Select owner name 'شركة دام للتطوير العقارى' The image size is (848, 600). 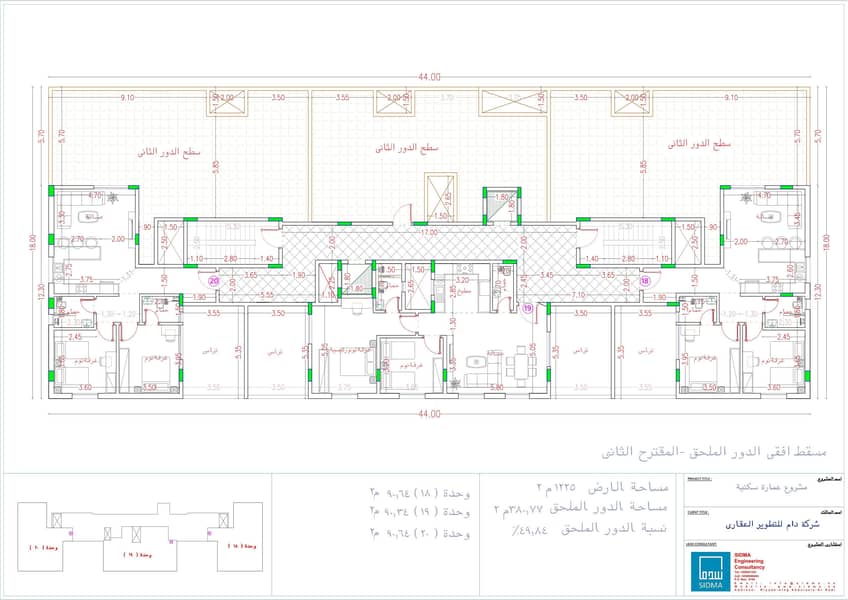(773, 524)
